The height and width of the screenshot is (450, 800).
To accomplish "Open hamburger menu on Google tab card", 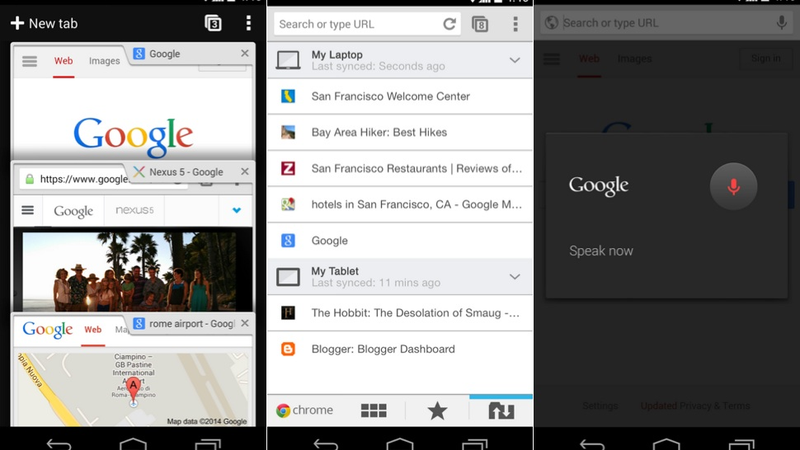I will pos(30,61).
